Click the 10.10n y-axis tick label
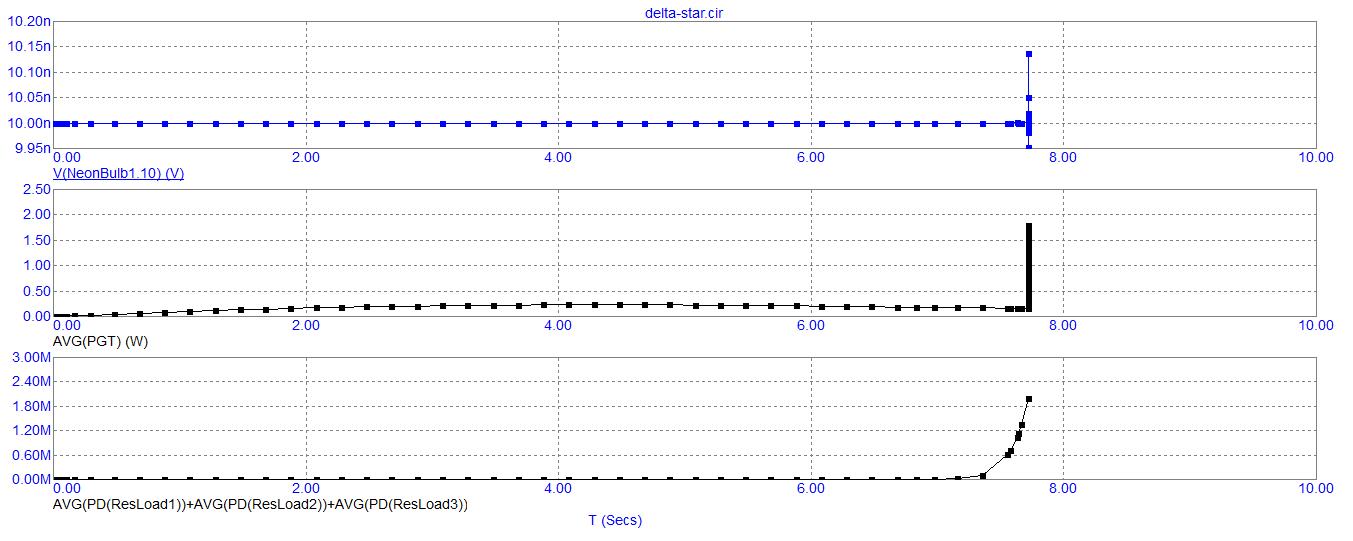The image size is (1353, 541). (27, 72)
